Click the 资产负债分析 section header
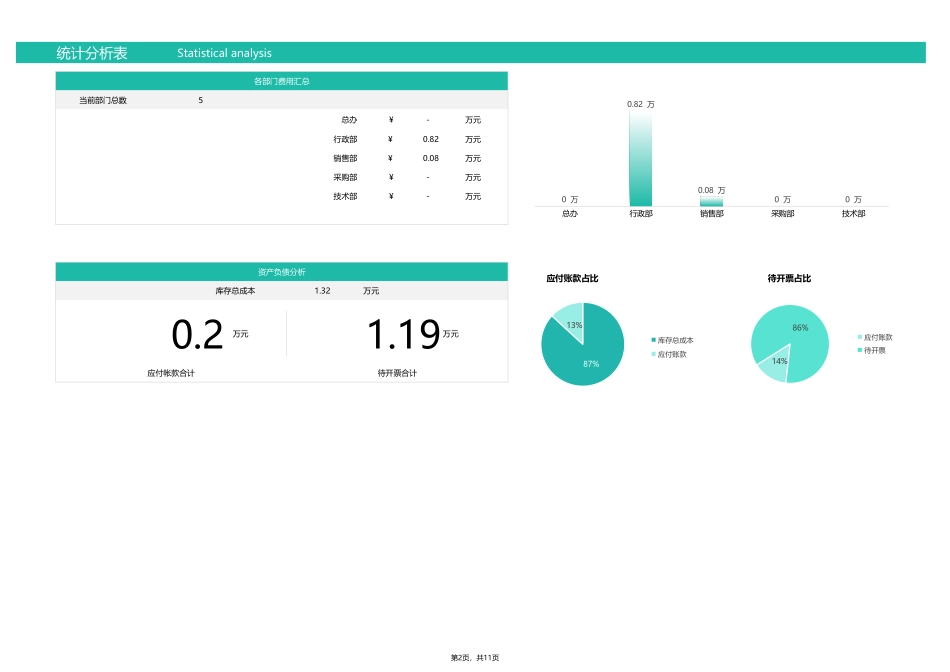 [x=281, y=272]
